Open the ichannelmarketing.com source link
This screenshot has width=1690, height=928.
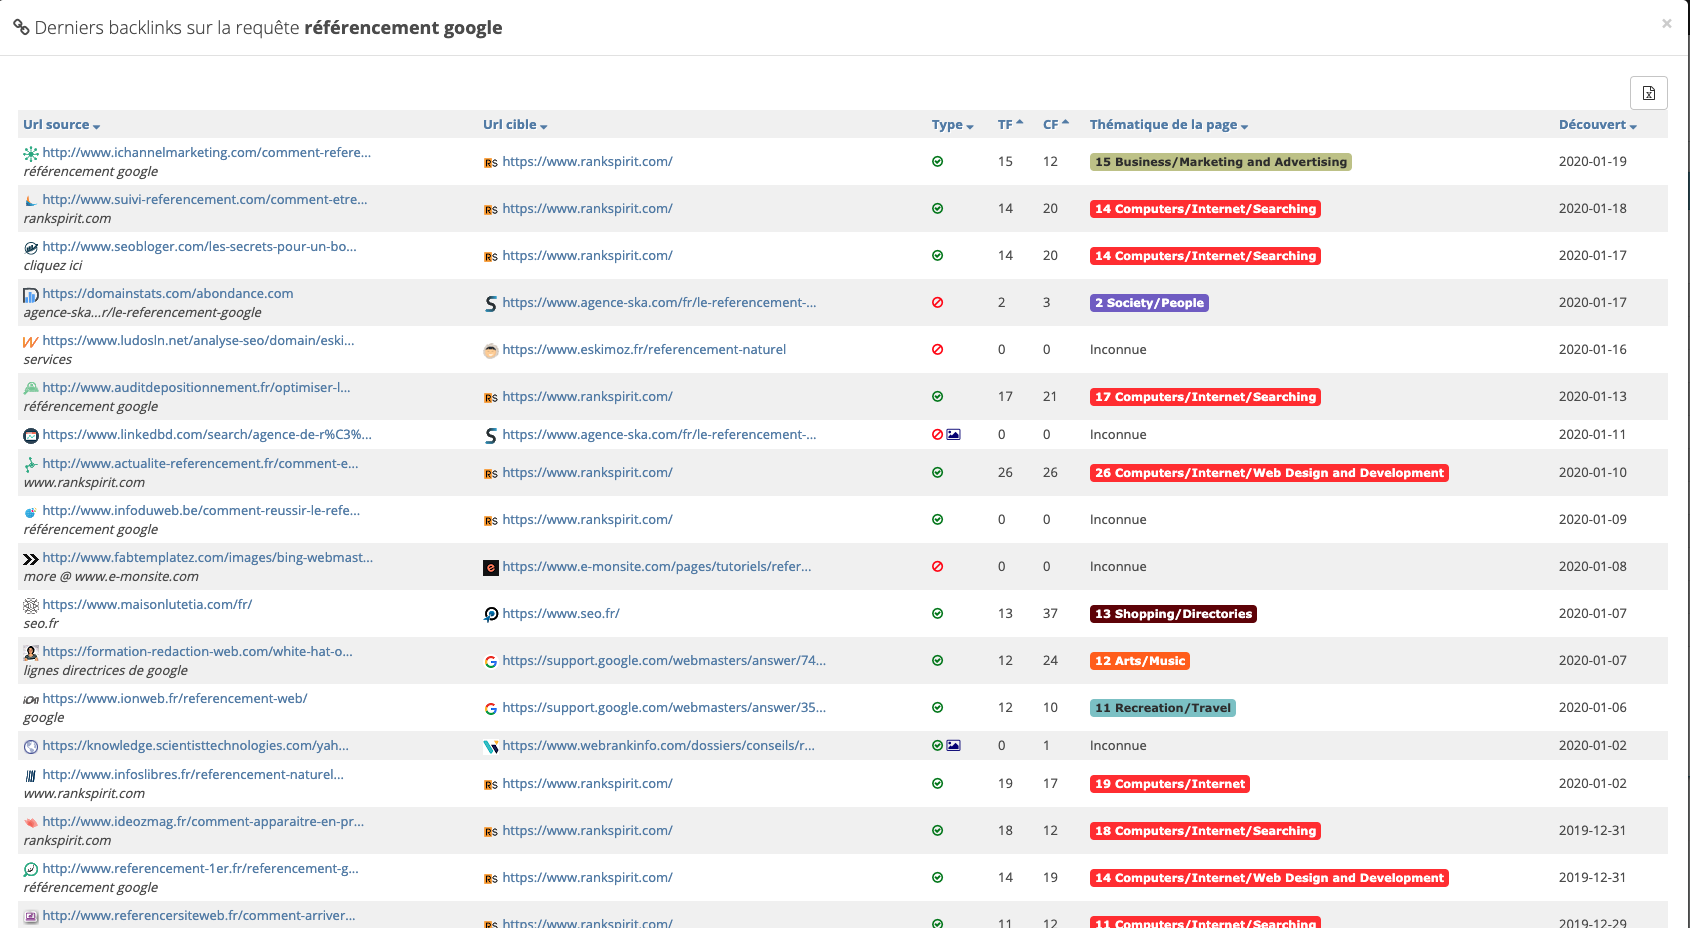(x=206, y=153)
